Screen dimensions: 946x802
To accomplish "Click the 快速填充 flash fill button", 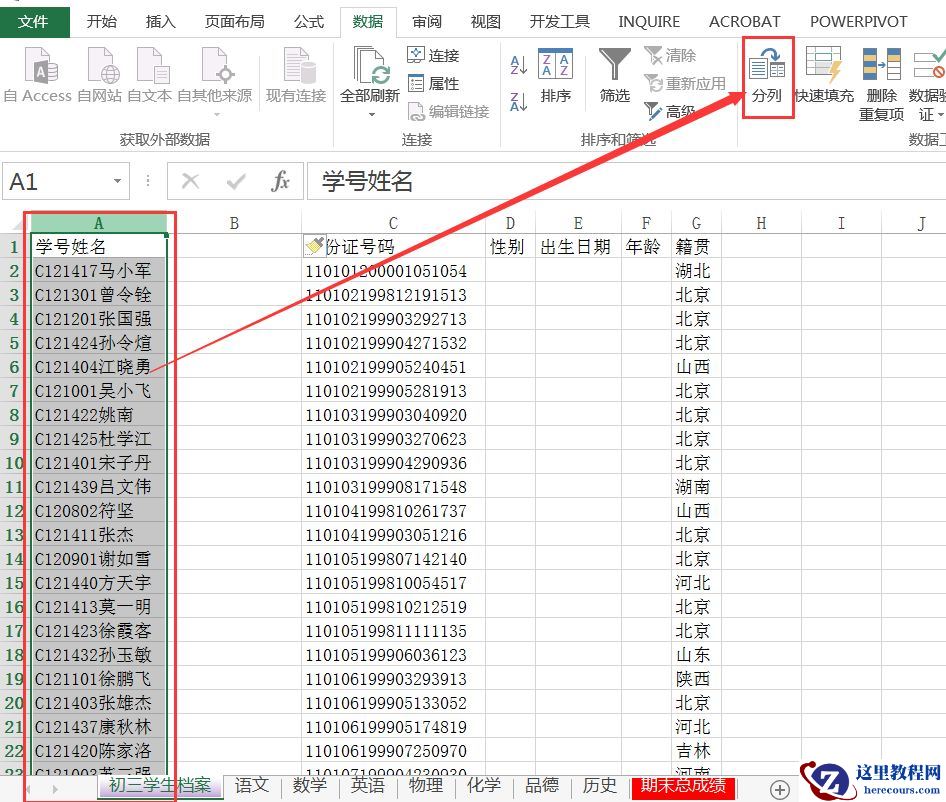I will (824, 75).
